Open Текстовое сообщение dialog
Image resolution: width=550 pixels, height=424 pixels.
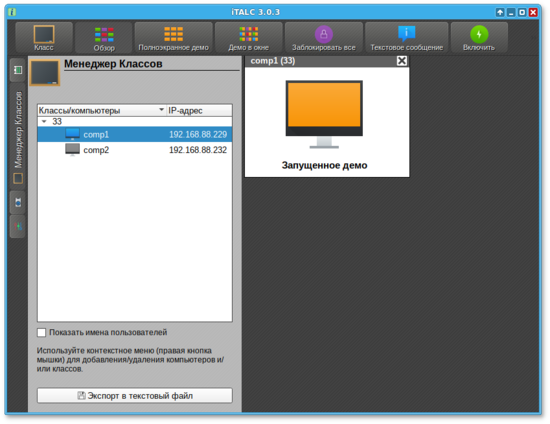coord(407,38)
